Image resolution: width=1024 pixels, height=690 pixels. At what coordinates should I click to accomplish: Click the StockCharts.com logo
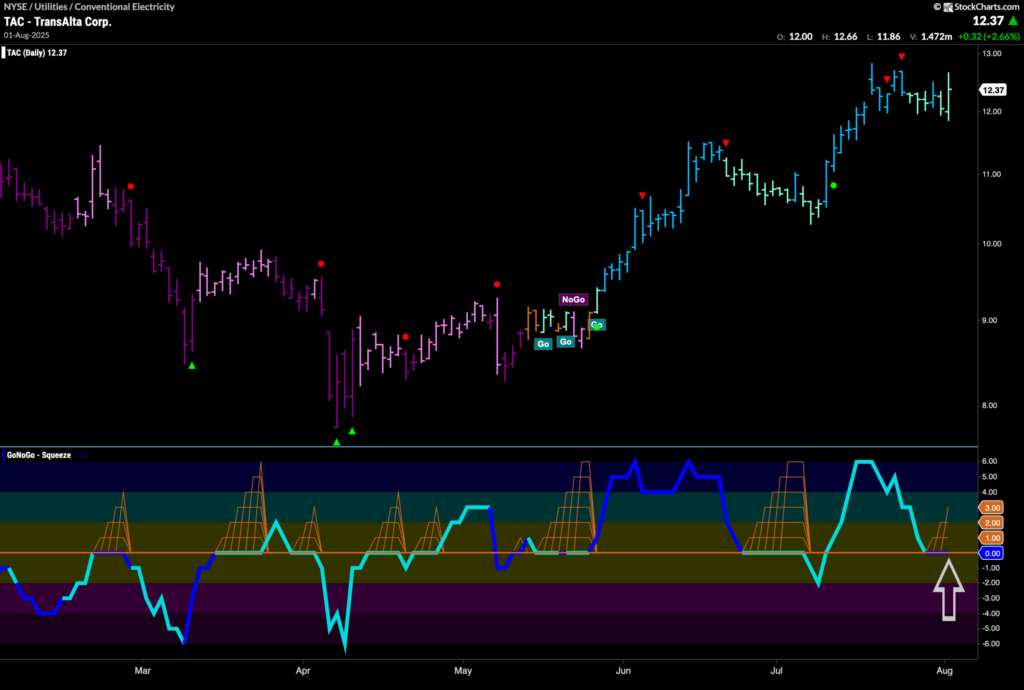pos(976,7)
